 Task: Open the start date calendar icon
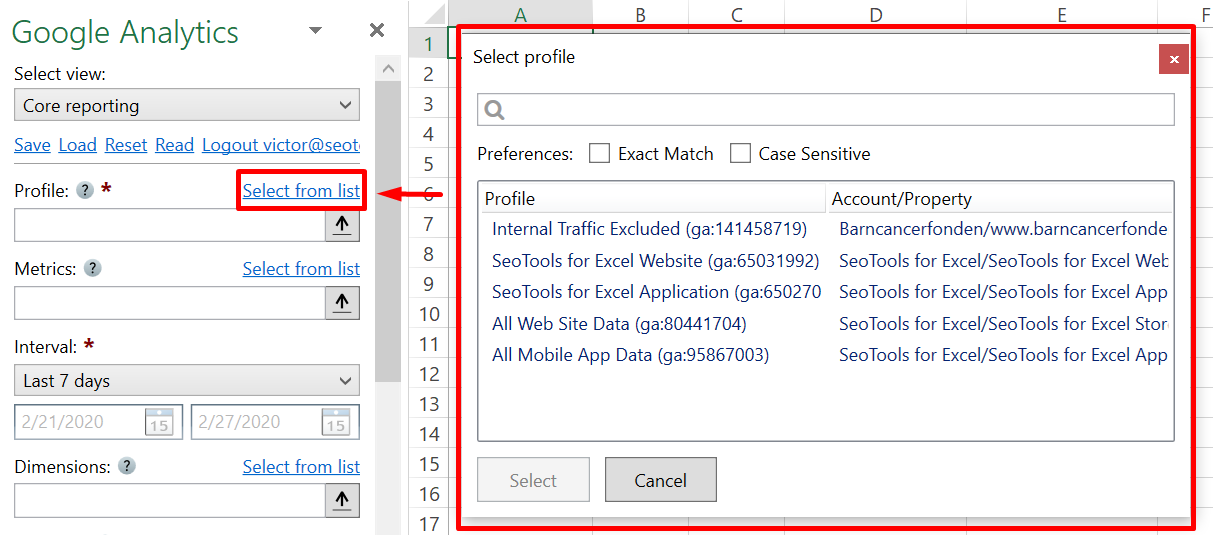[159, 422]
